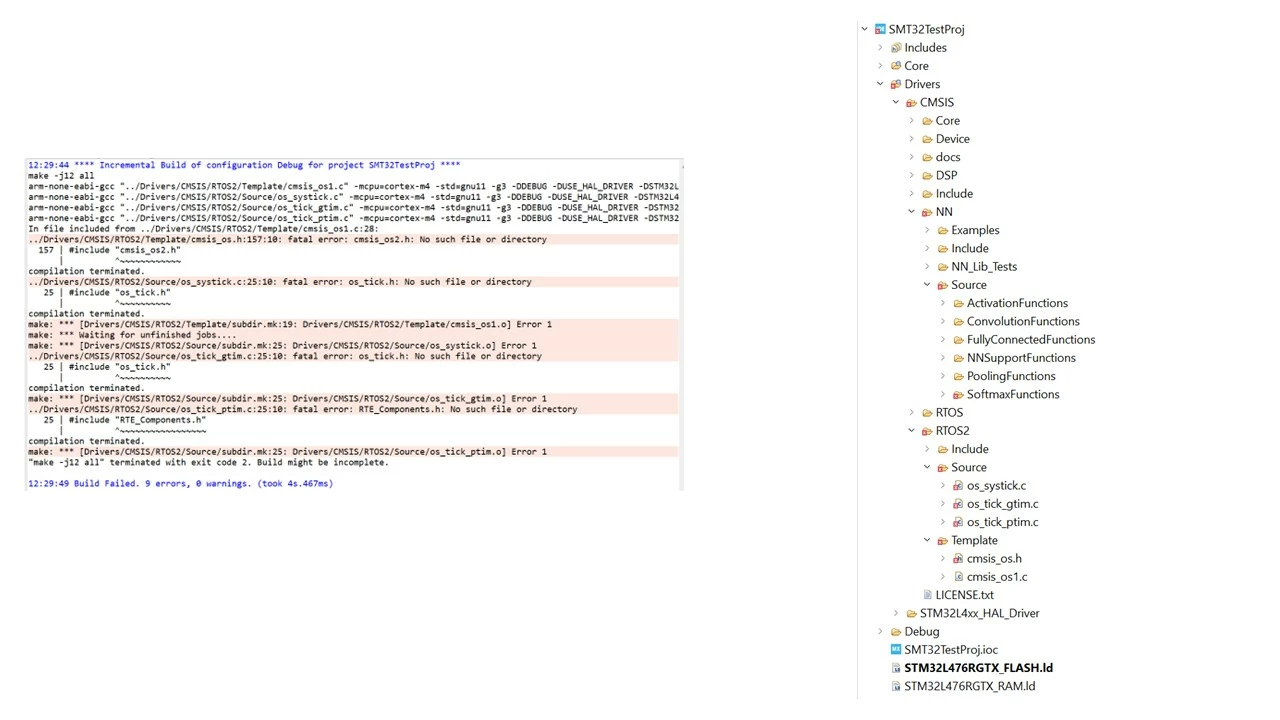Click the cmsis_os1.c file icon
Image resolution: width=1280 pixels, height=720 pixels.
pyautogui.click(x=958, y=577)
